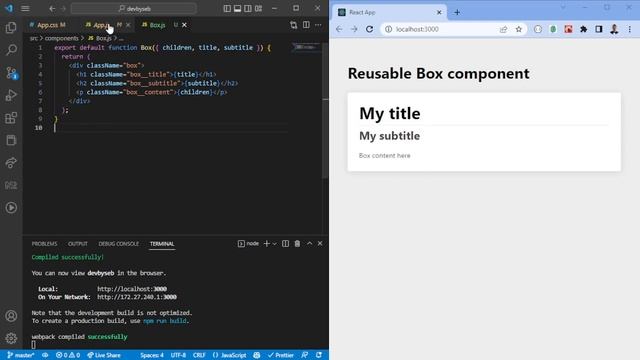Close the terminal panel
Image resolution: width=640 pixels, height=360 pixels.
(x=320, y=244)
